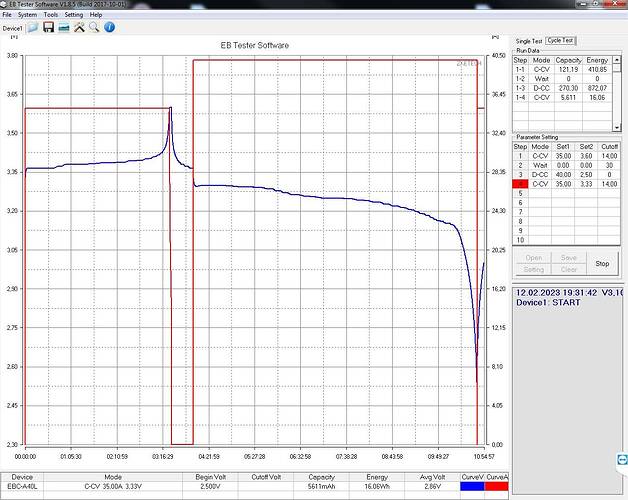Click the 2.500V begin volt cell
This screenshot has height=500, width=628.
(x=210, y=486)
